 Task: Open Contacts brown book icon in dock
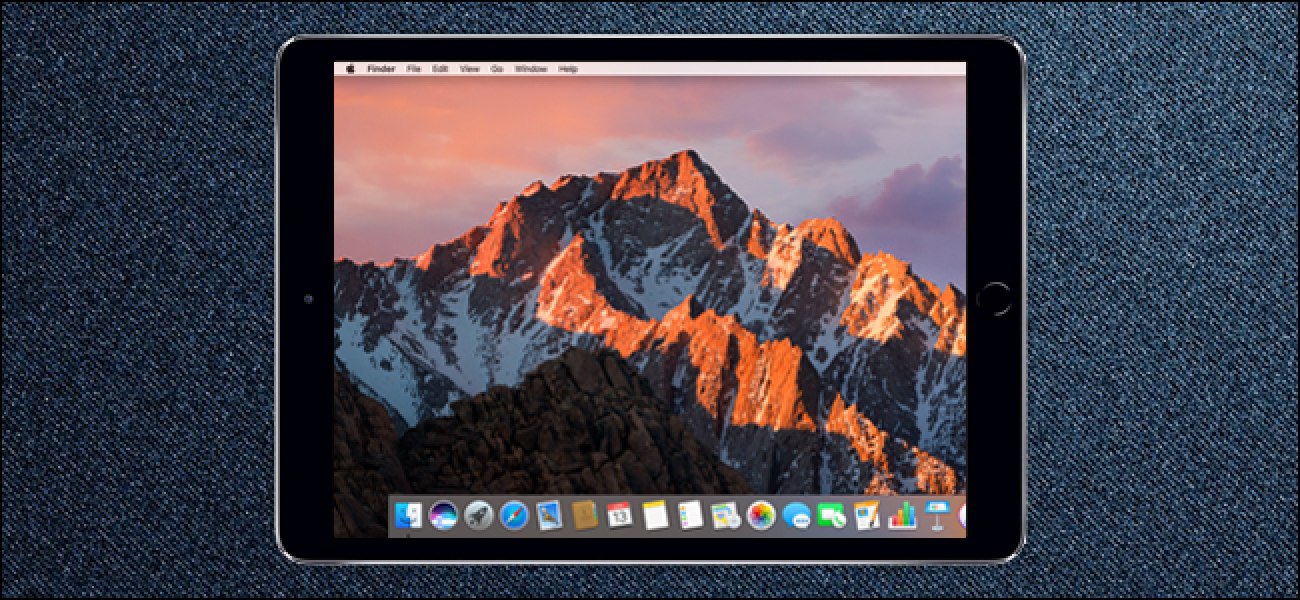point(585,515)
